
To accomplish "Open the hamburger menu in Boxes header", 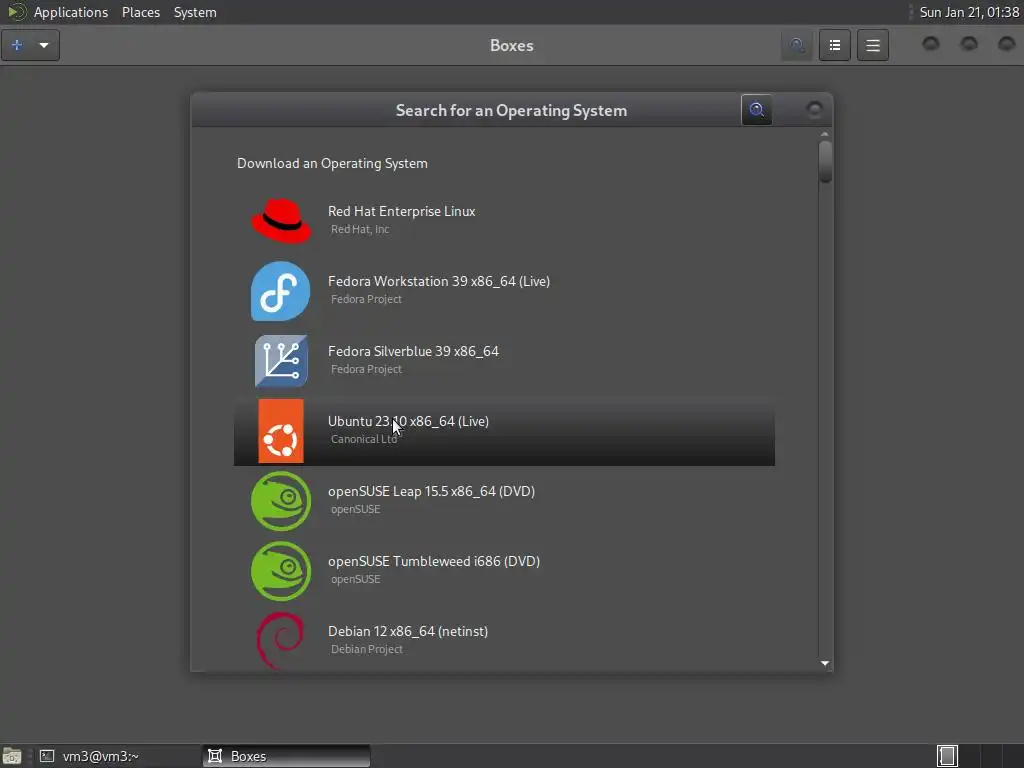I will point(872,45).
